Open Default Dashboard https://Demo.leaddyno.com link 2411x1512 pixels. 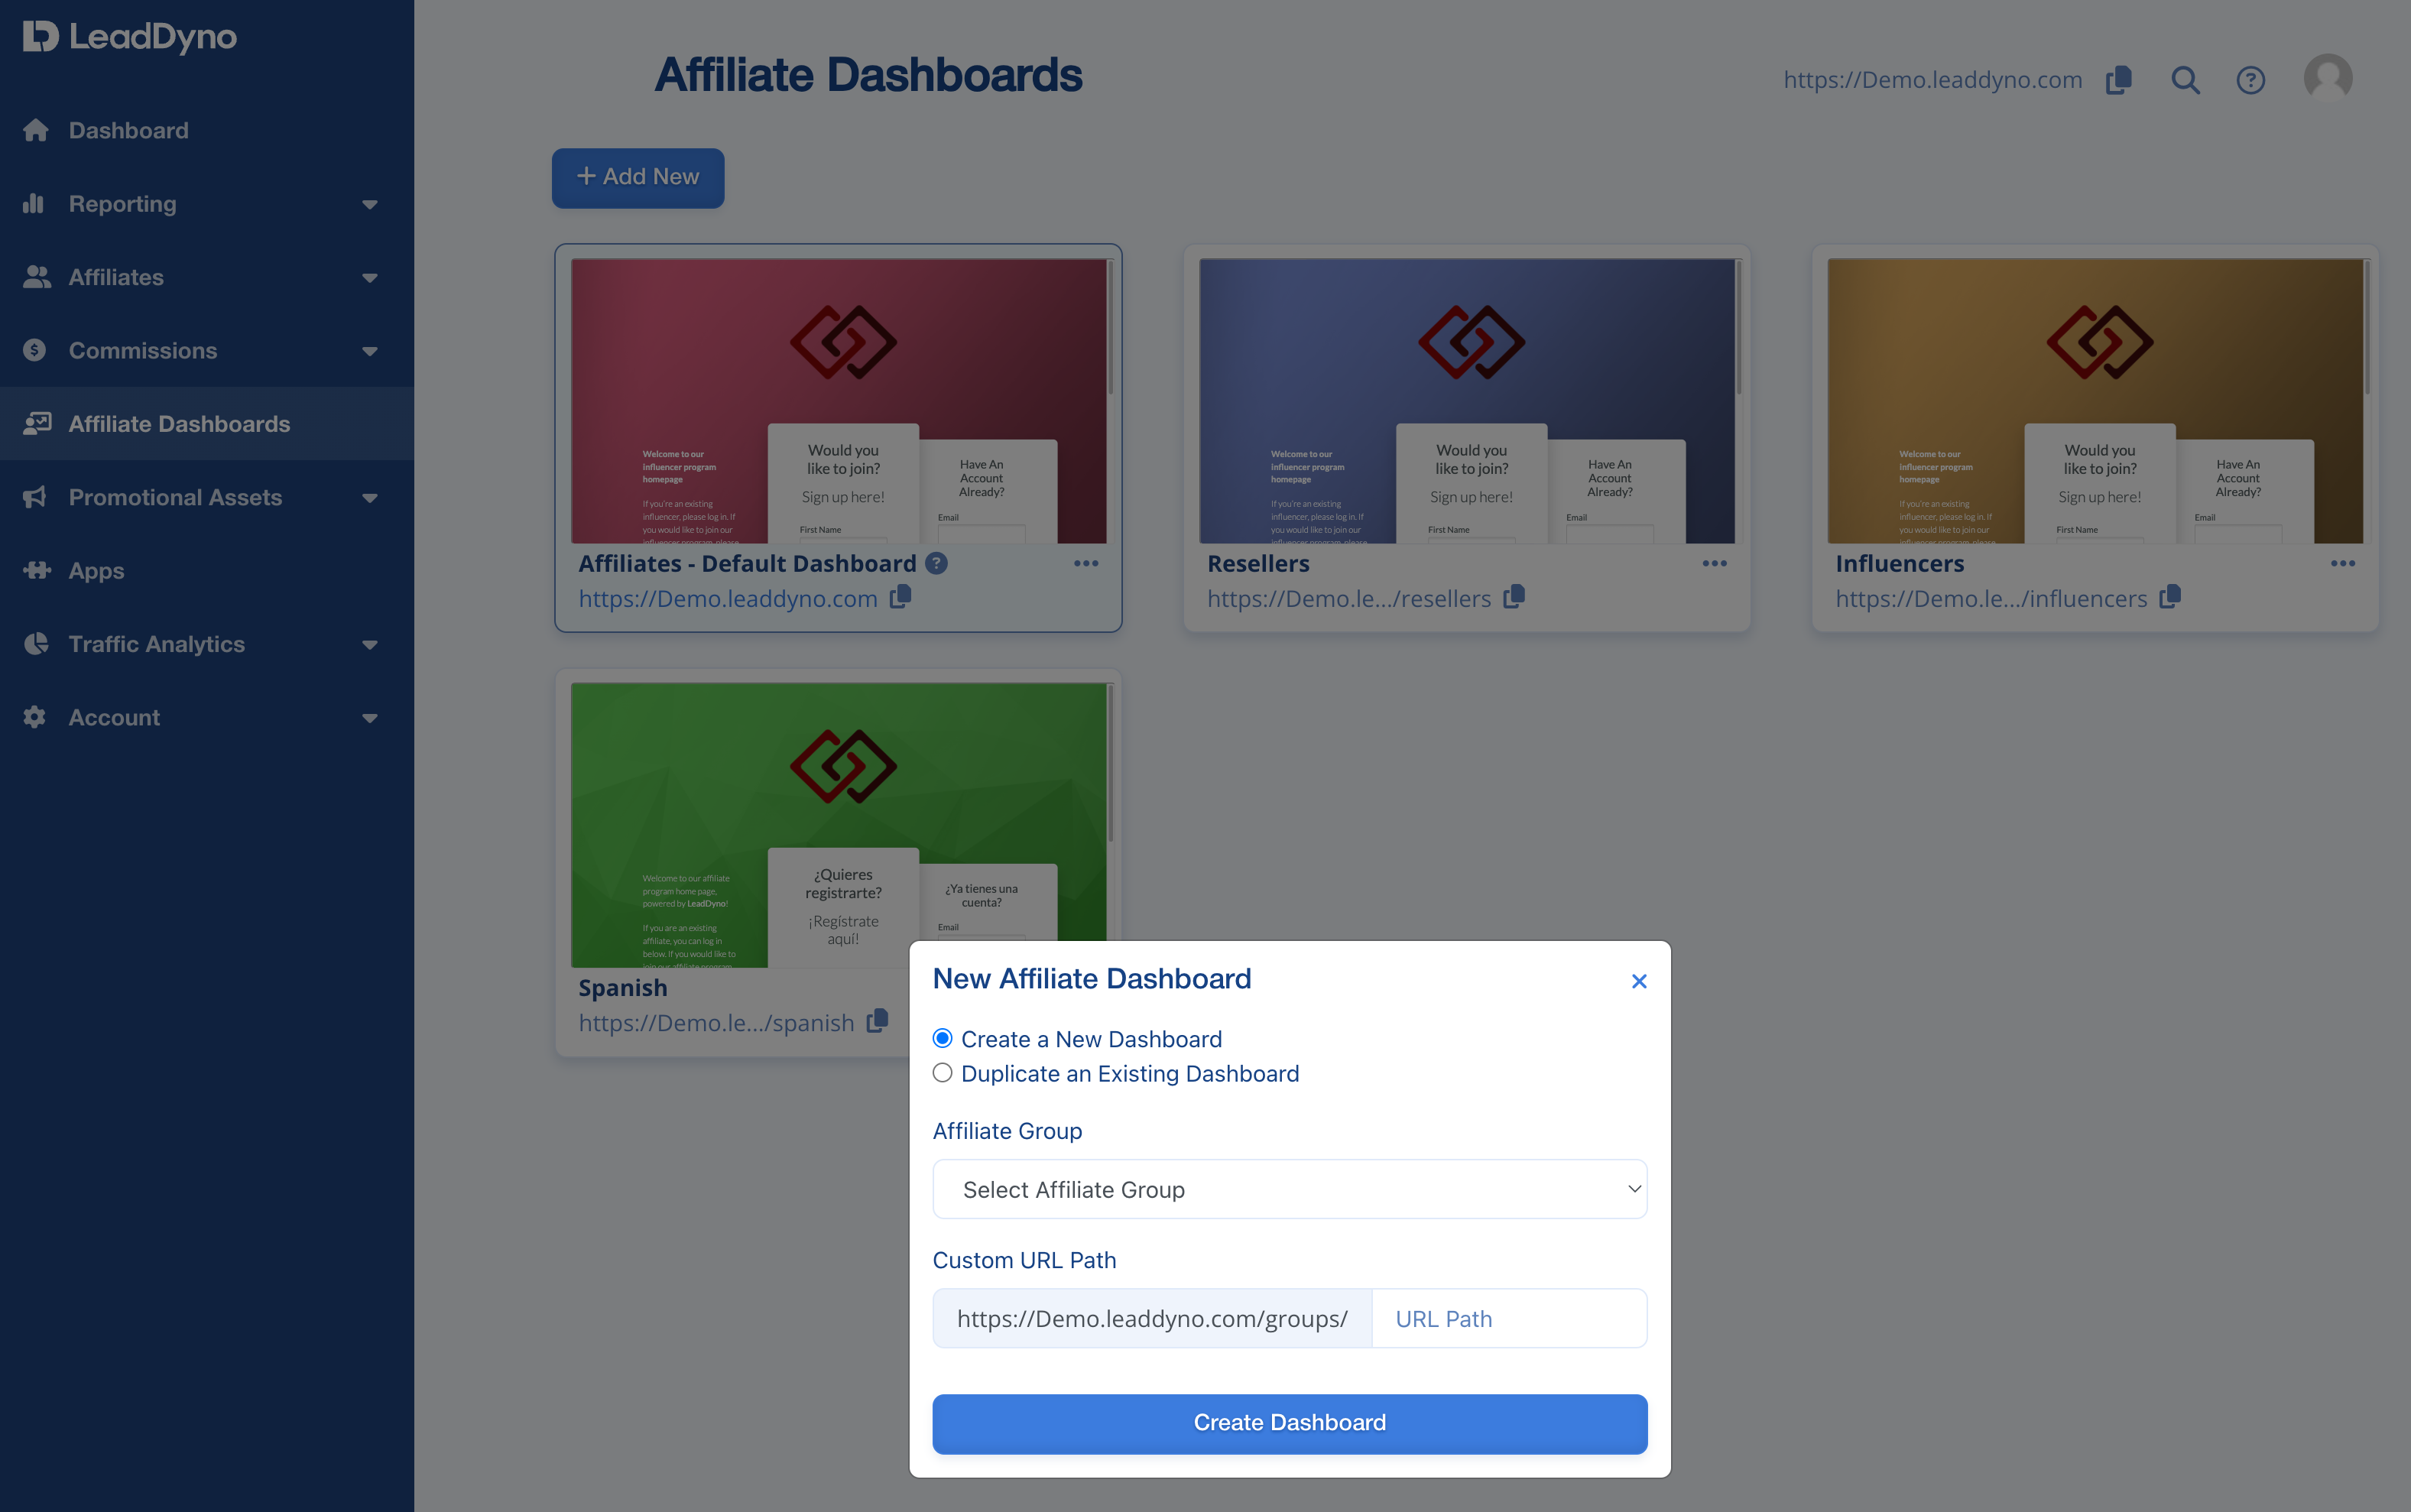coord(728,598)
